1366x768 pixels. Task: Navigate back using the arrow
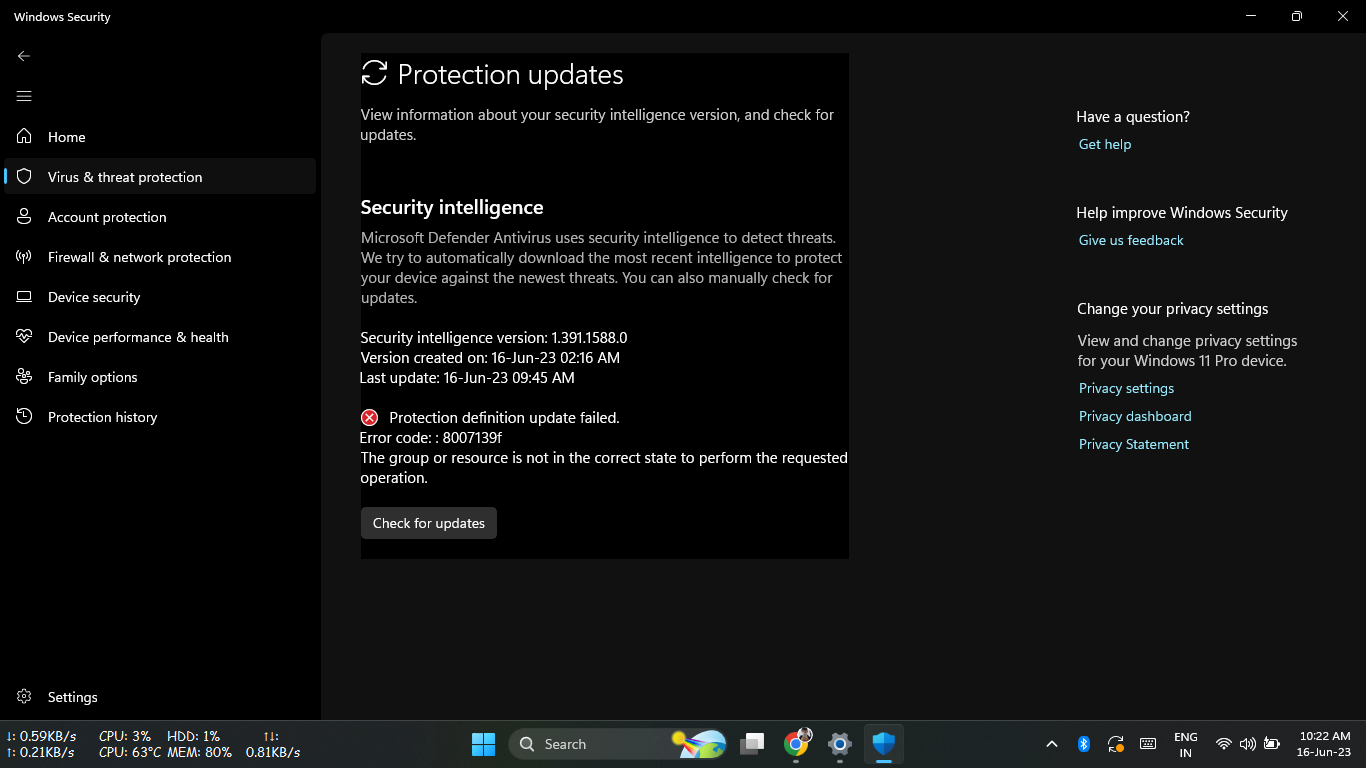24,56
